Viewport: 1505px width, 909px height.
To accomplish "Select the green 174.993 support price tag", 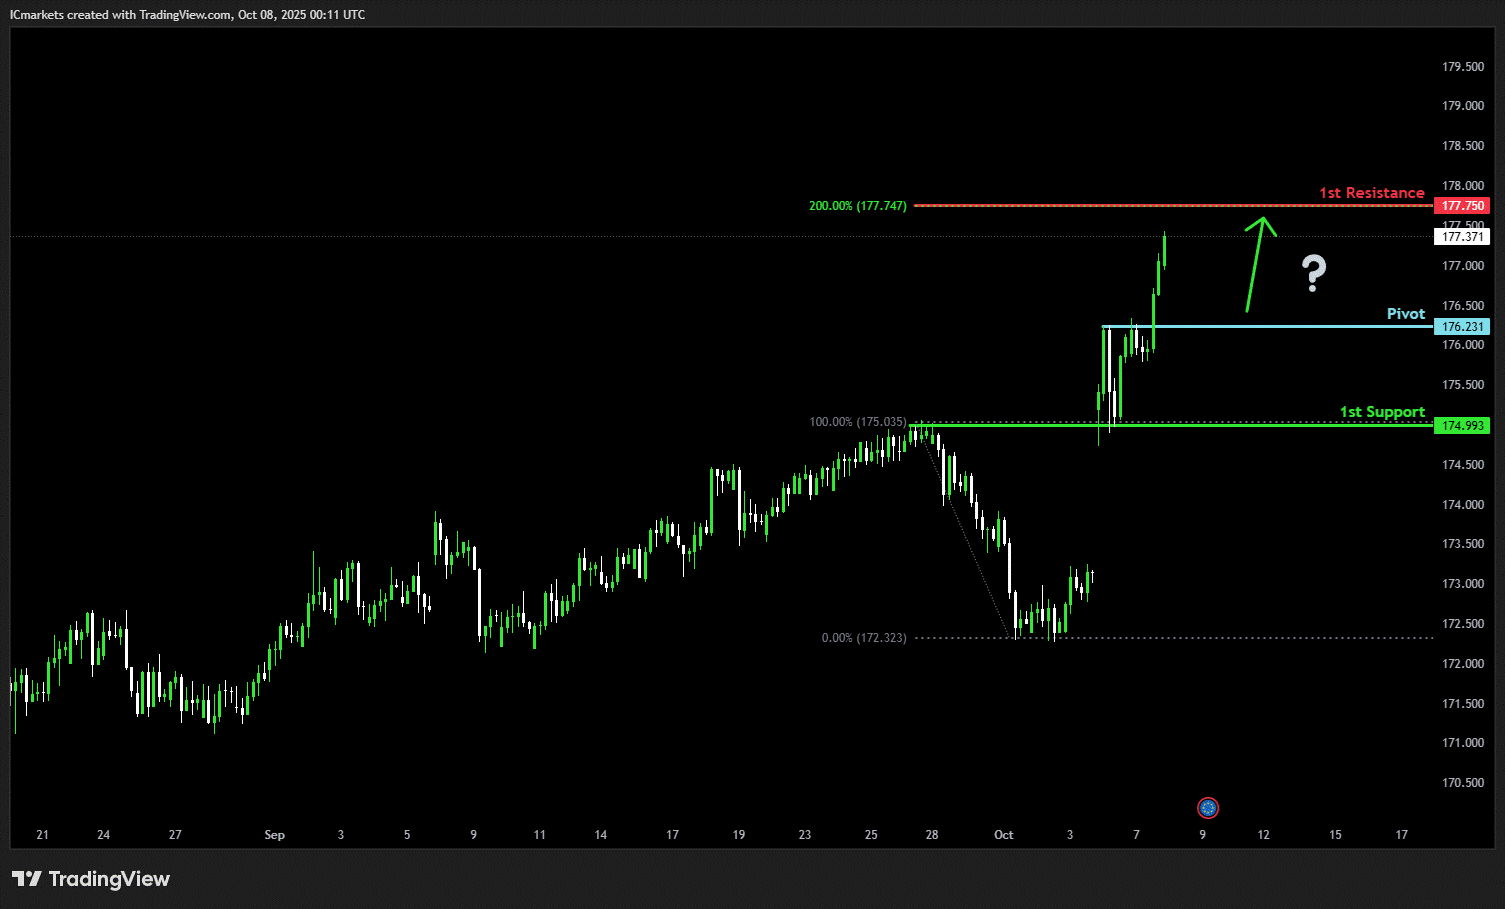I will [1462, 426].
